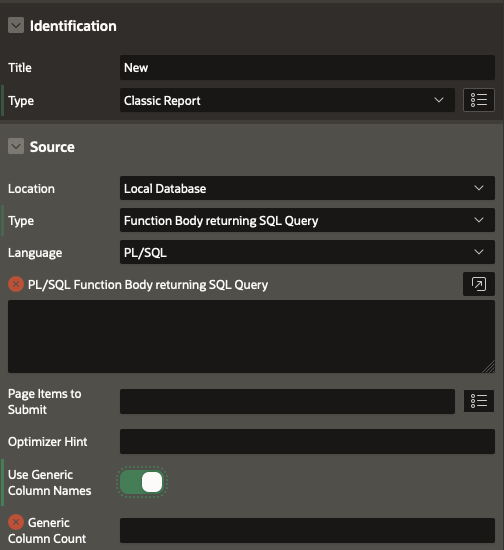Open Classic Report type dropdown
This screenshot has width=504, height=550.
coord(287,100)
